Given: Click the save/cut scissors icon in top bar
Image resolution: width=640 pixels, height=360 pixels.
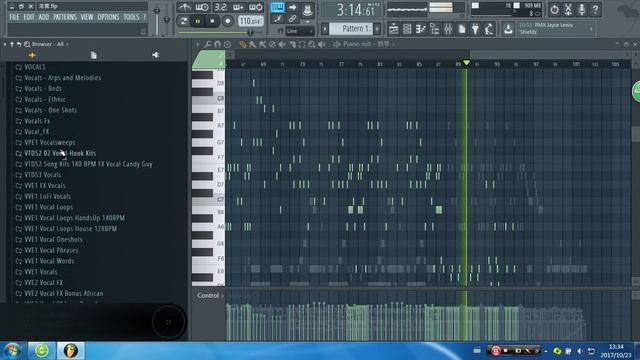Looking at the screenshot, I should [x=568, y=9].
